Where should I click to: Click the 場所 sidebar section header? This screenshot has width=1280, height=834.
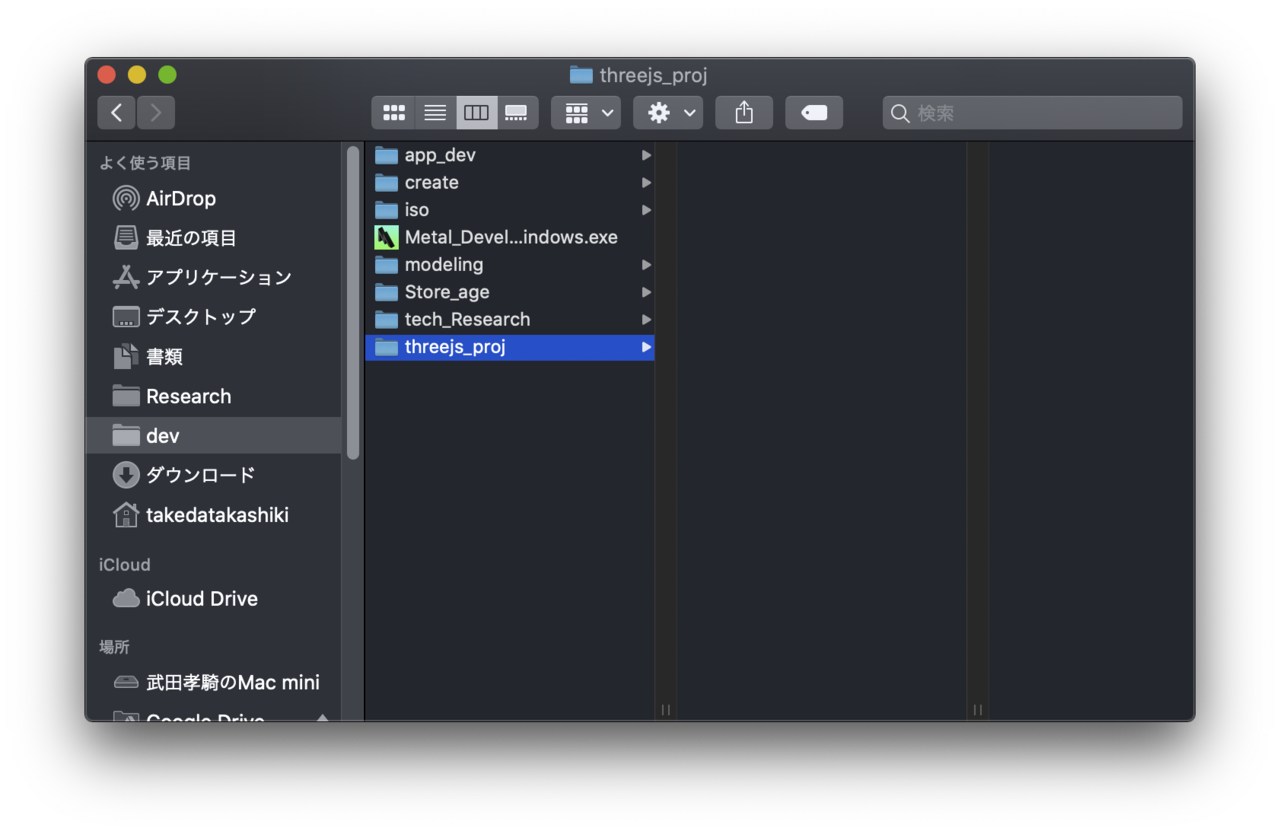pos(114,647)
